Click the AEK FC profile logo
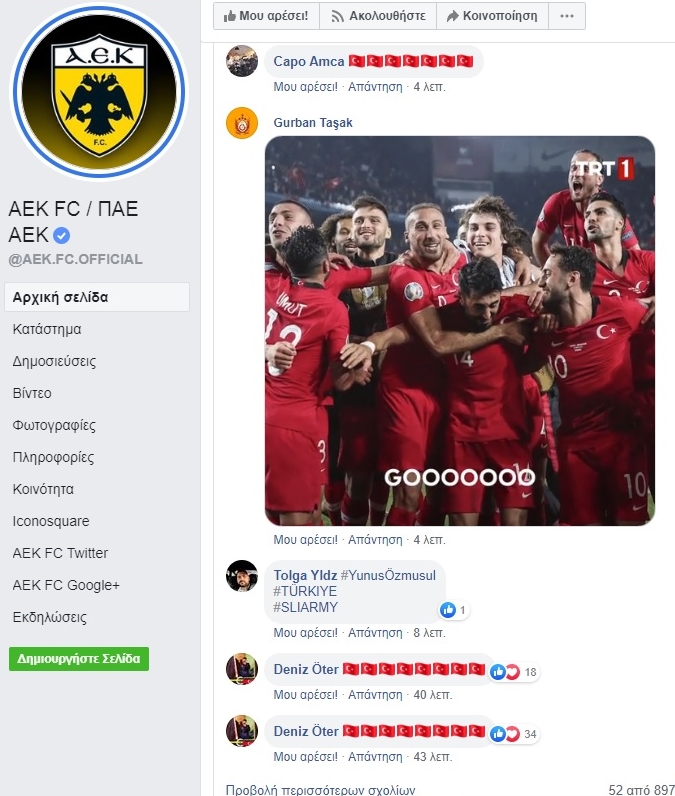 tap(99, 92)
